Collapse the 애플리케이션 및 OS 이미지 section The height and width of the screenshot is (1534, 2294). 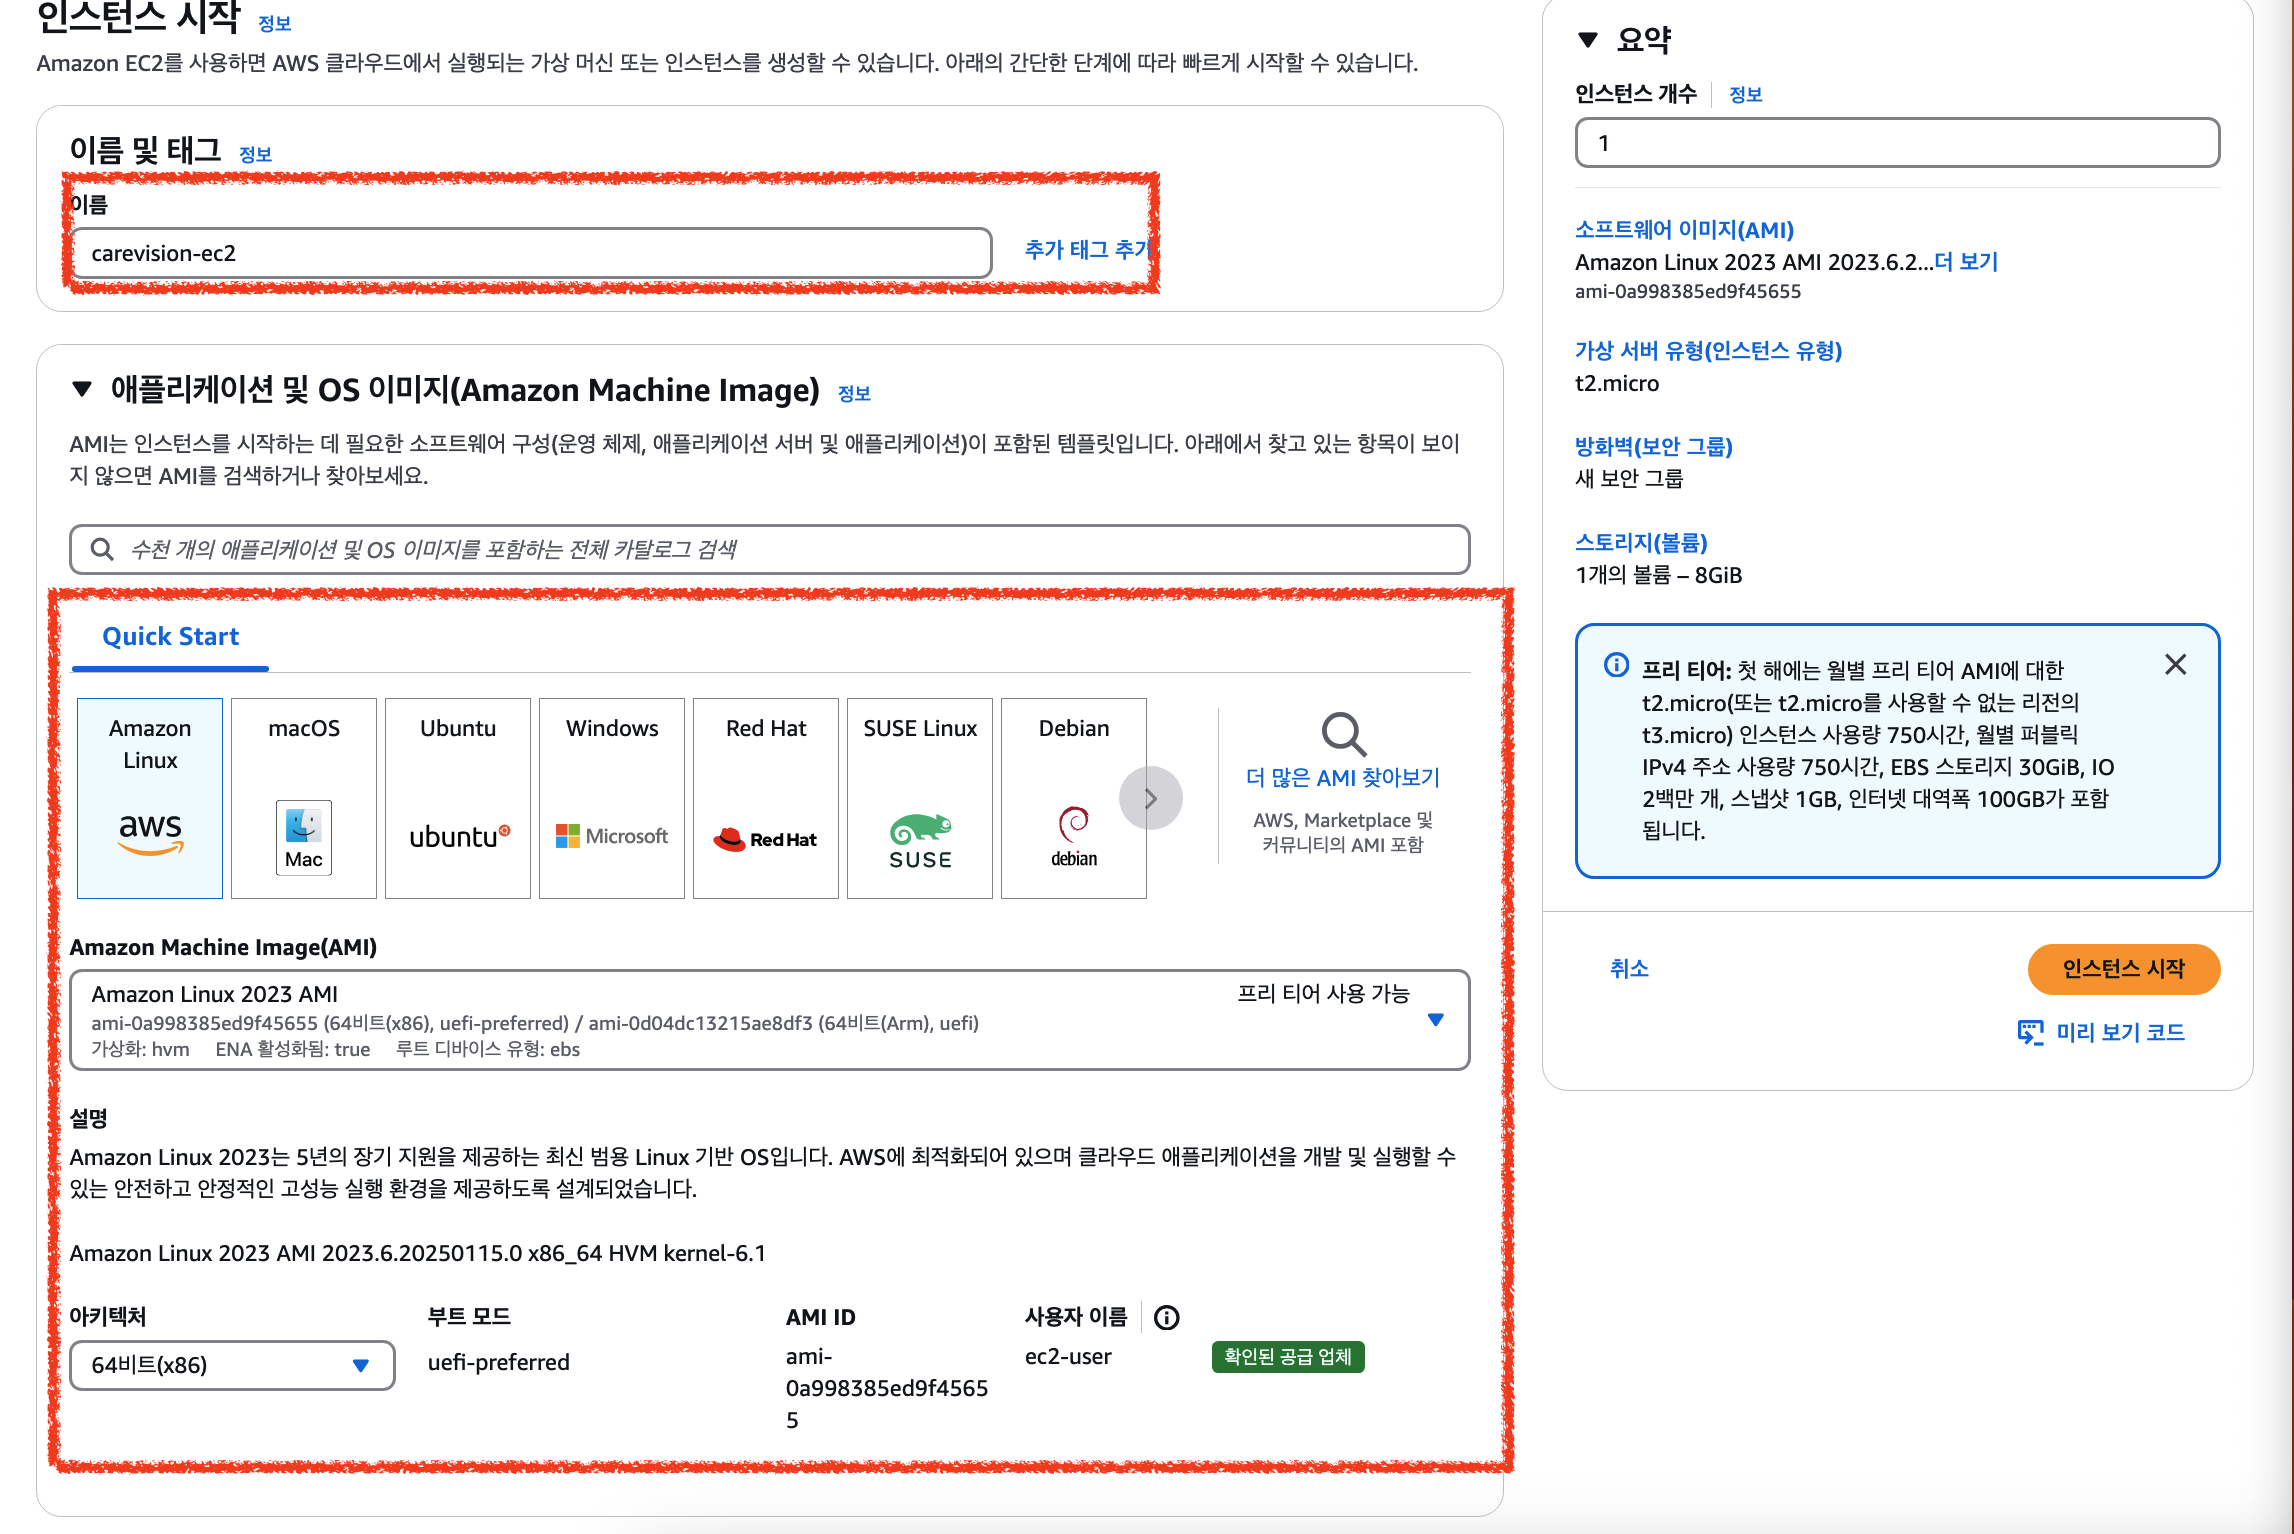[x=82, y=389]
